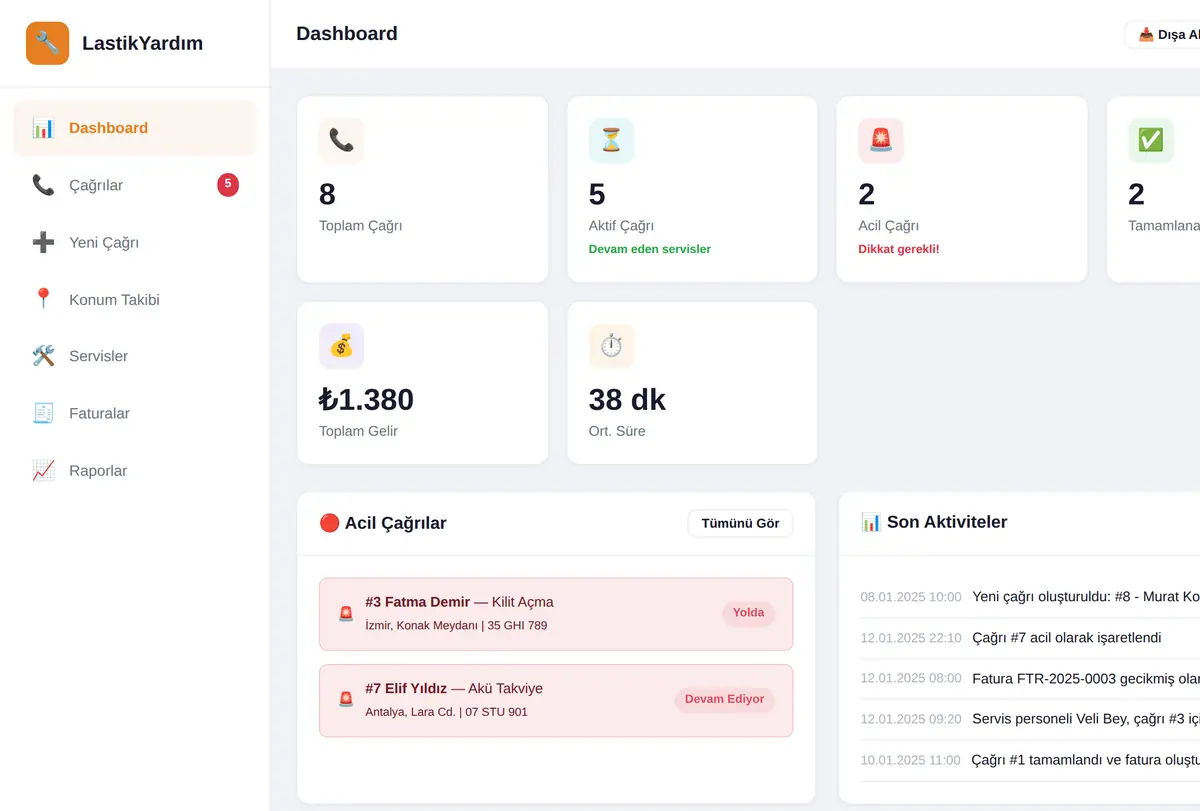
Task: Click the ₺1.380 Toplam Gelir value
Action: click(x=366, y=400)
